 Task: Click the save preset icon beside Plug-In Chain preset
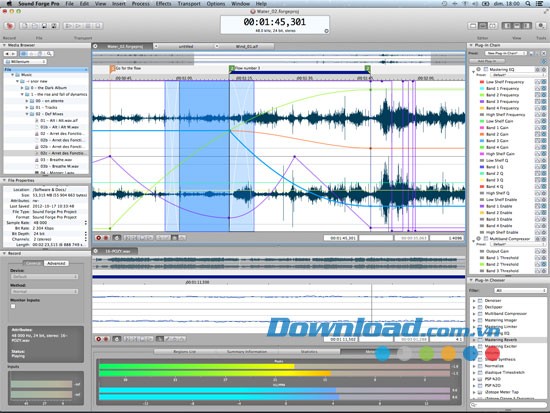532,53
